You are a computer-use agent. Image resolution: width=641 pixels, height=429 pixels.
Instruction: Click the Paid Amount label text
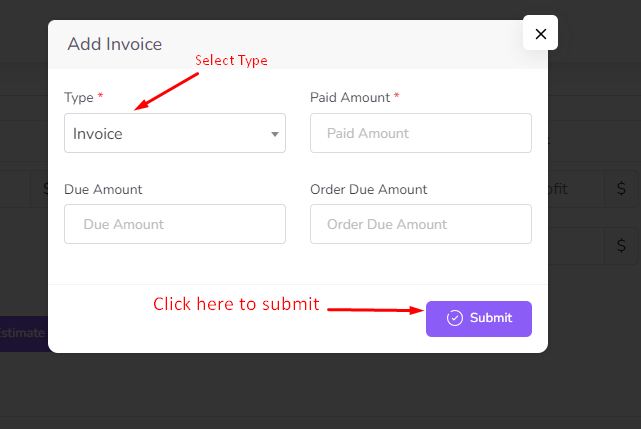coord(350,97)
